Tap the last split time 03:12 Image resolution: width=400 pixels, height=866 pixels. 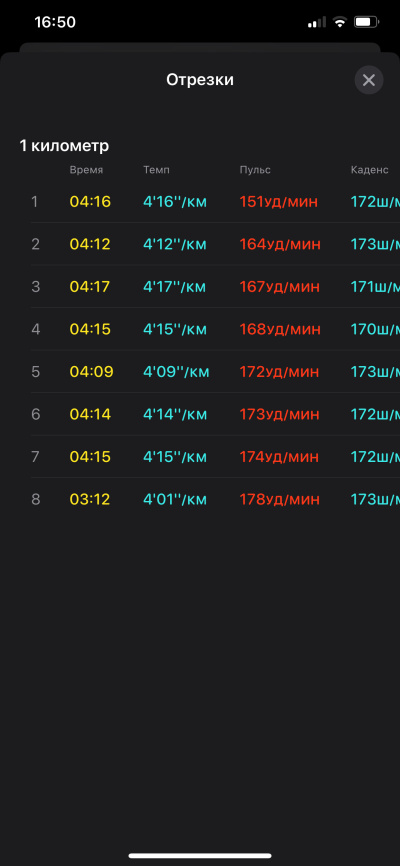90,499
